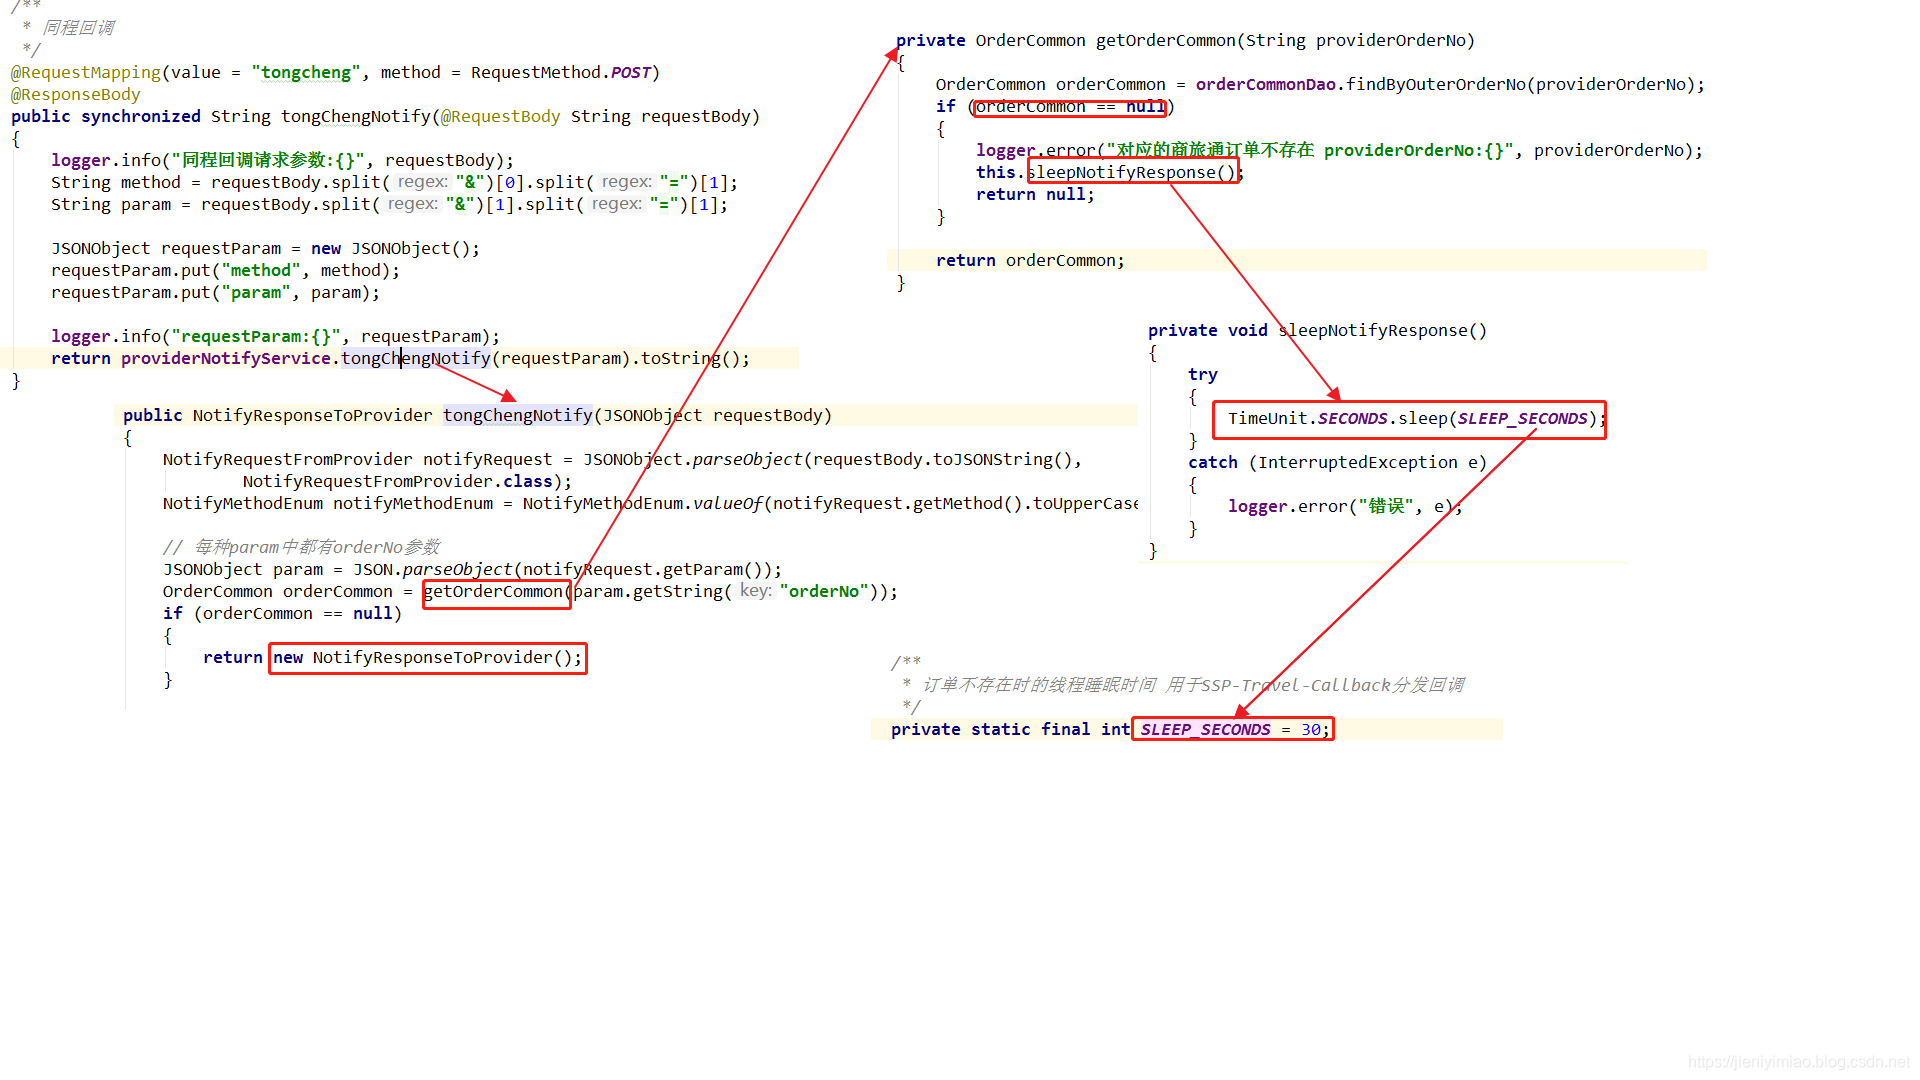
Task: Click 'NotifyRequestFromProvider notifyRequest' declaration
Action: pos(357,459)
